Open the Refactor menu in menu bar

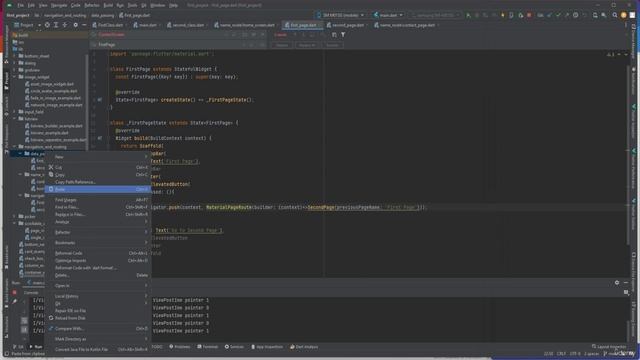(x=92, y=5)
